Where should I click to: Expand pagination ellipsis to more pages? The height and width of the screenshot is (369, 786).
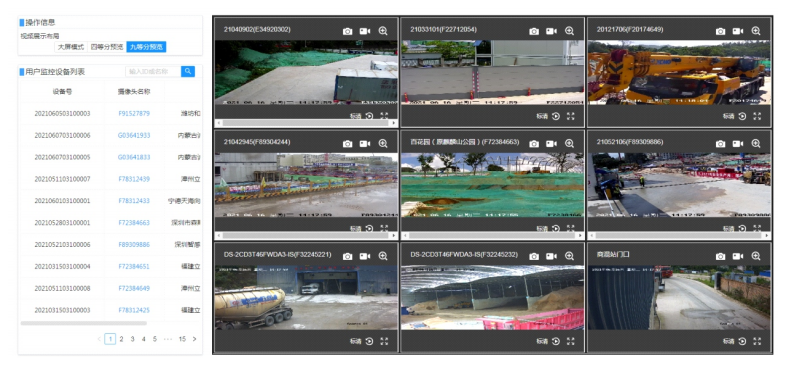tap(168, 339)
